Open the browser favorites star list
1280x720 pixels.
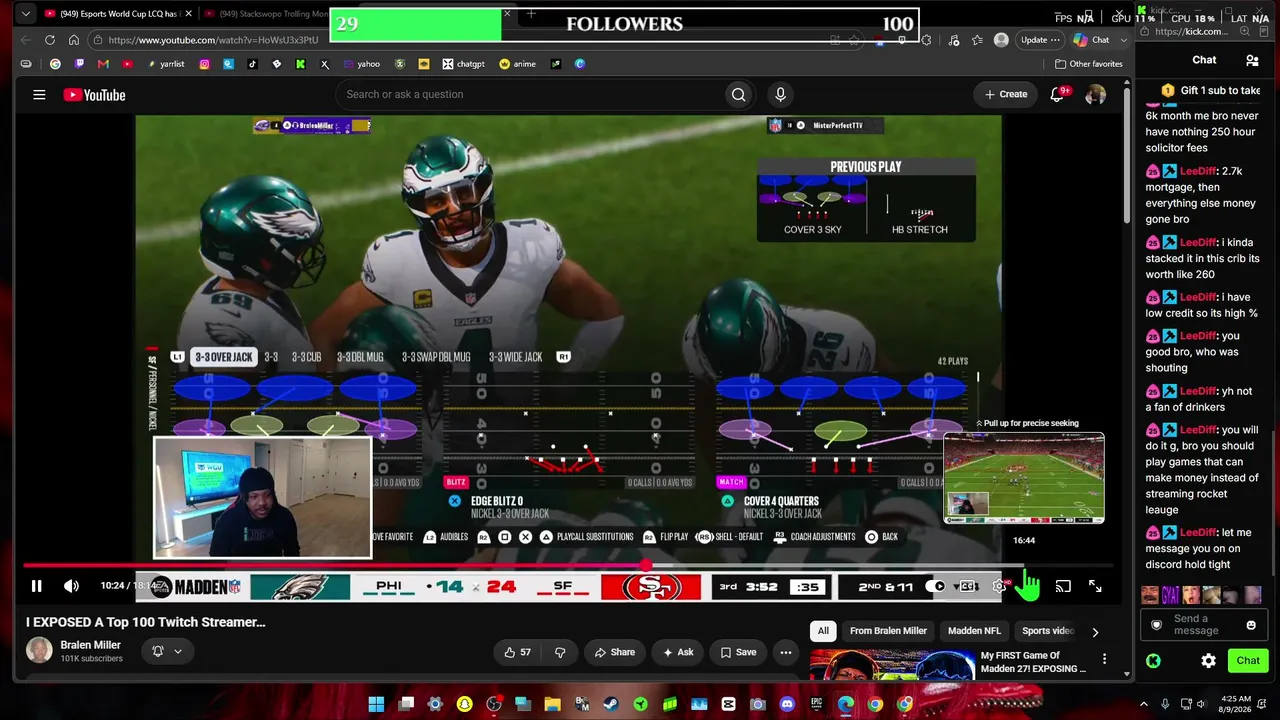(x=977, y=40)
